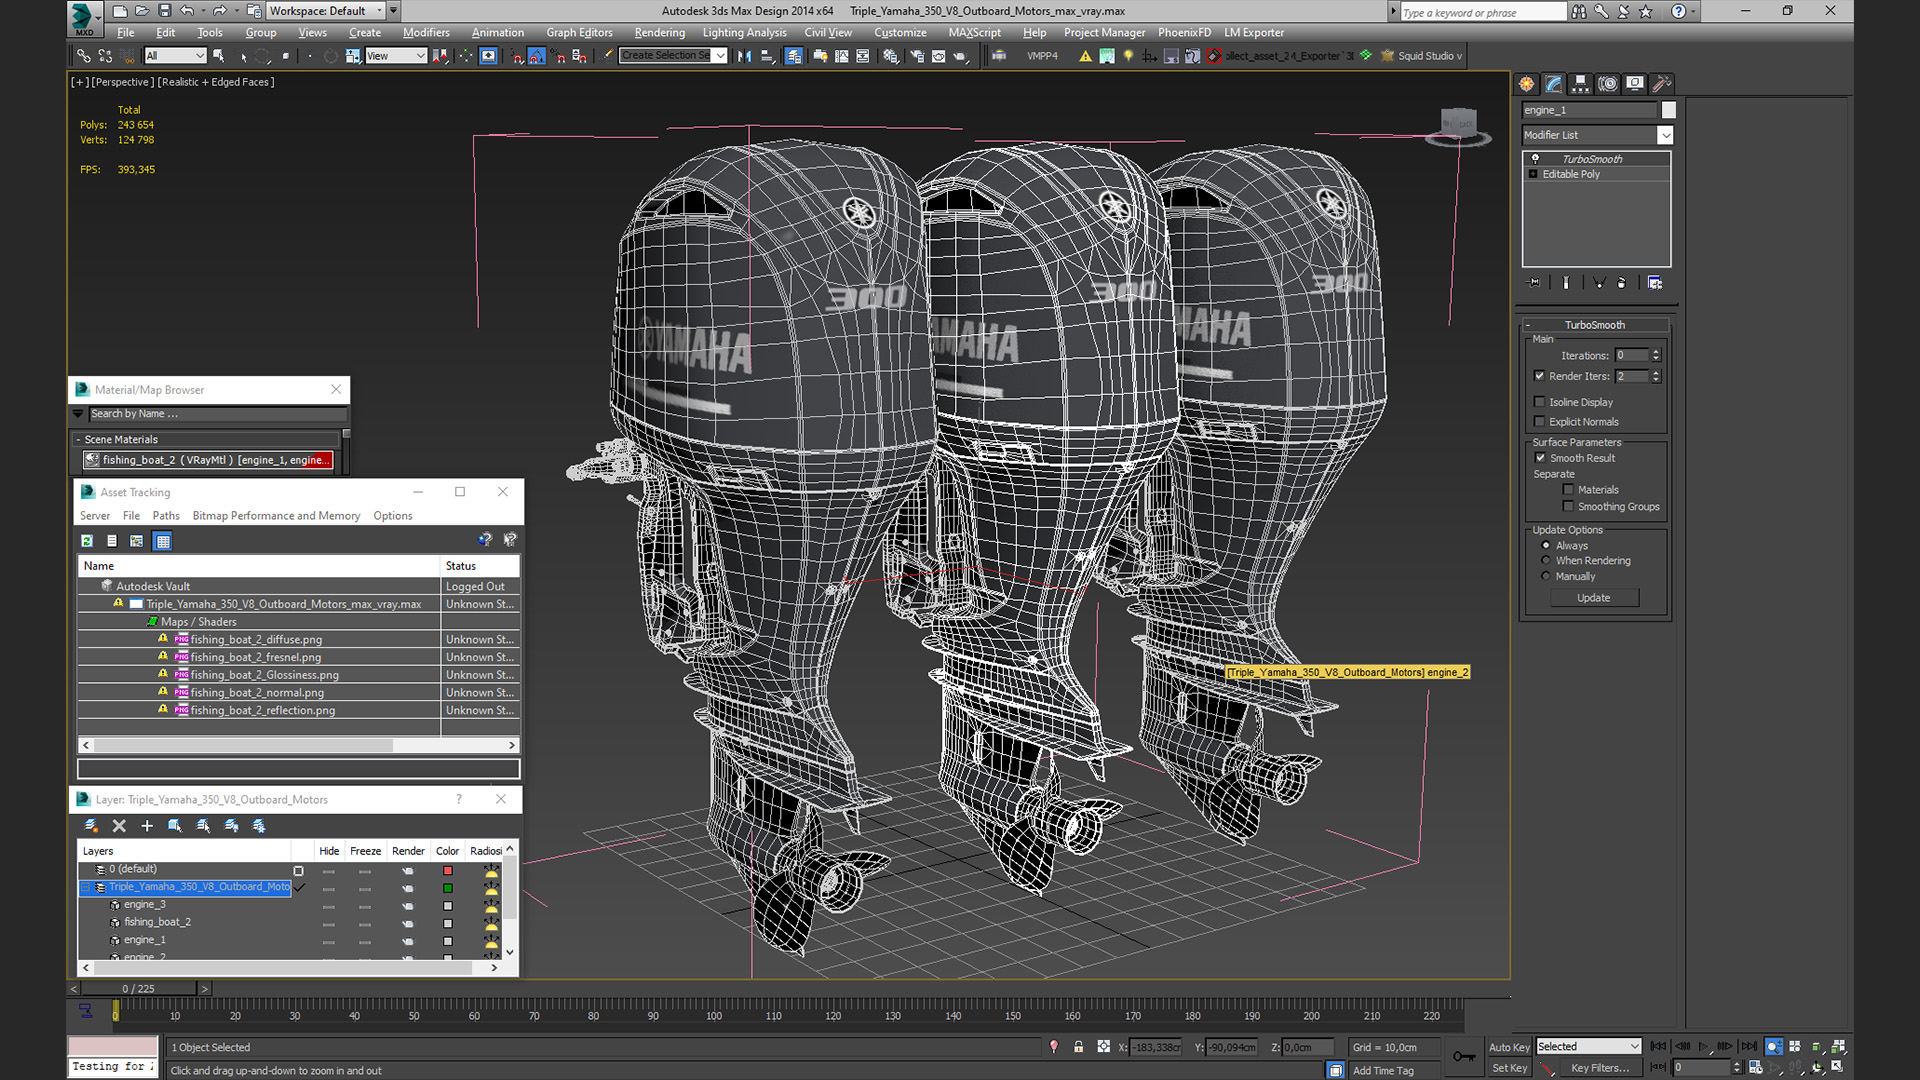
Task: Toggle Angle Snap in main toolbar
Action: pyautogui.click(x=537, y=56)
